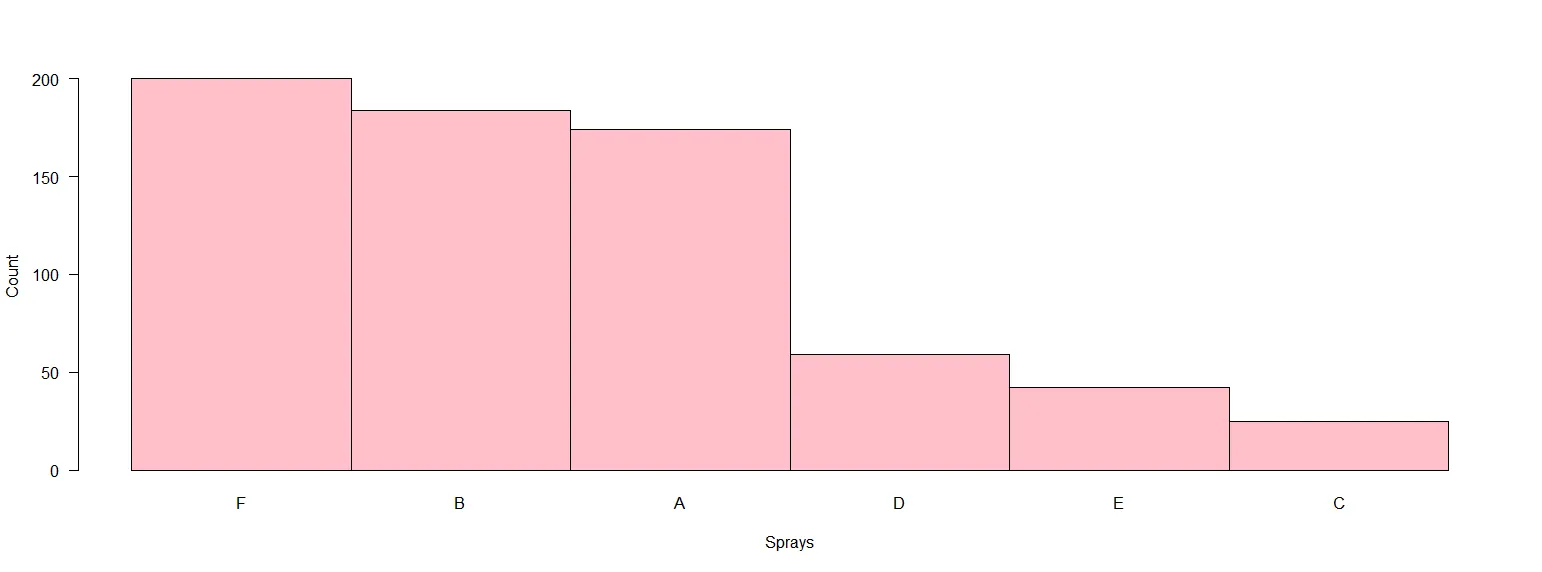Image resolution: width=1542 pixels, height=572 pixels.
Task: Click the pink bar for spray B
Action: point(460,290)
